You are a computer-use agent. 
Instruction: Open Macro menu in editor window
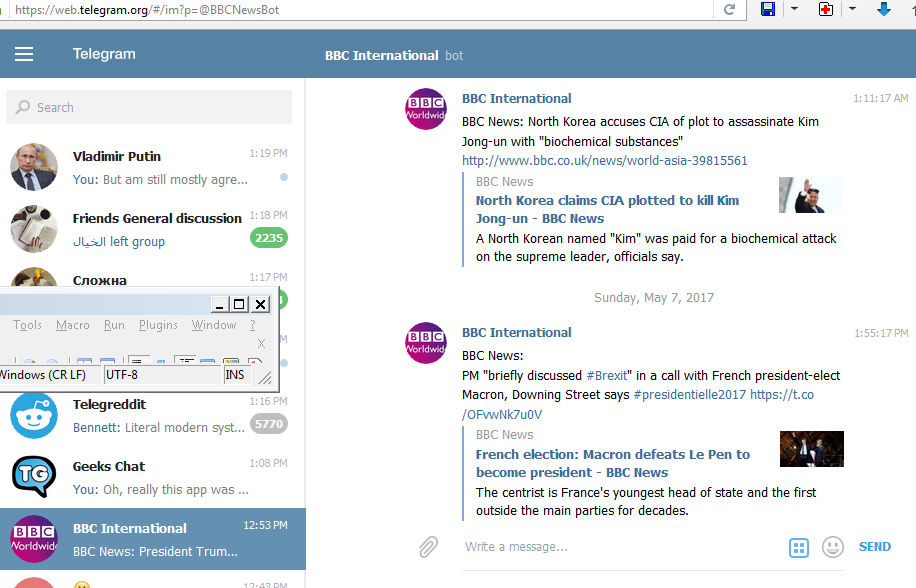(x=72, y=325)
